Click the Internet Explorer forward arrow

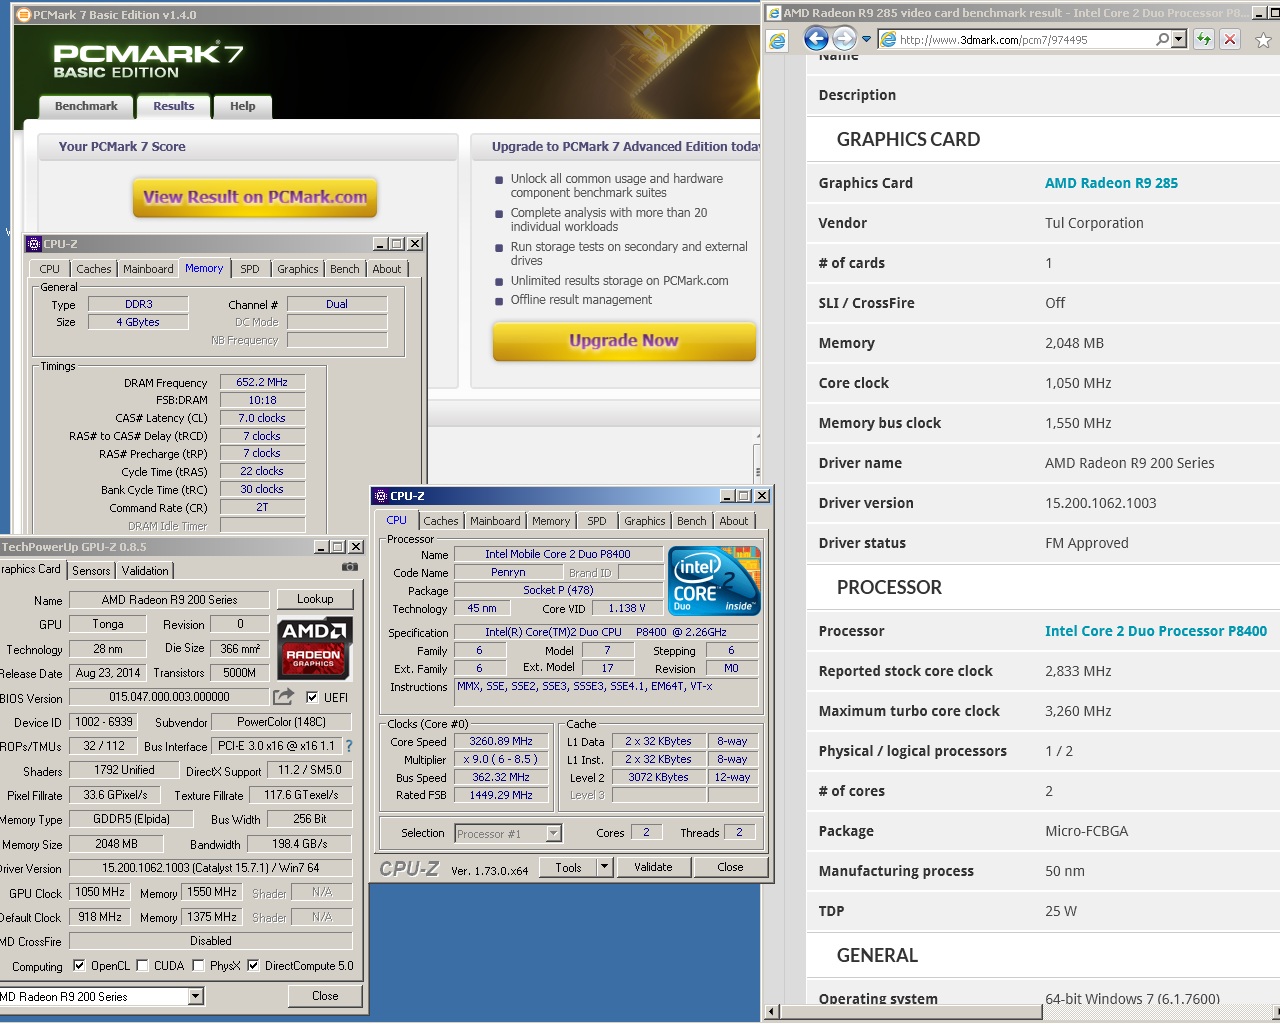tap(844, 39)
